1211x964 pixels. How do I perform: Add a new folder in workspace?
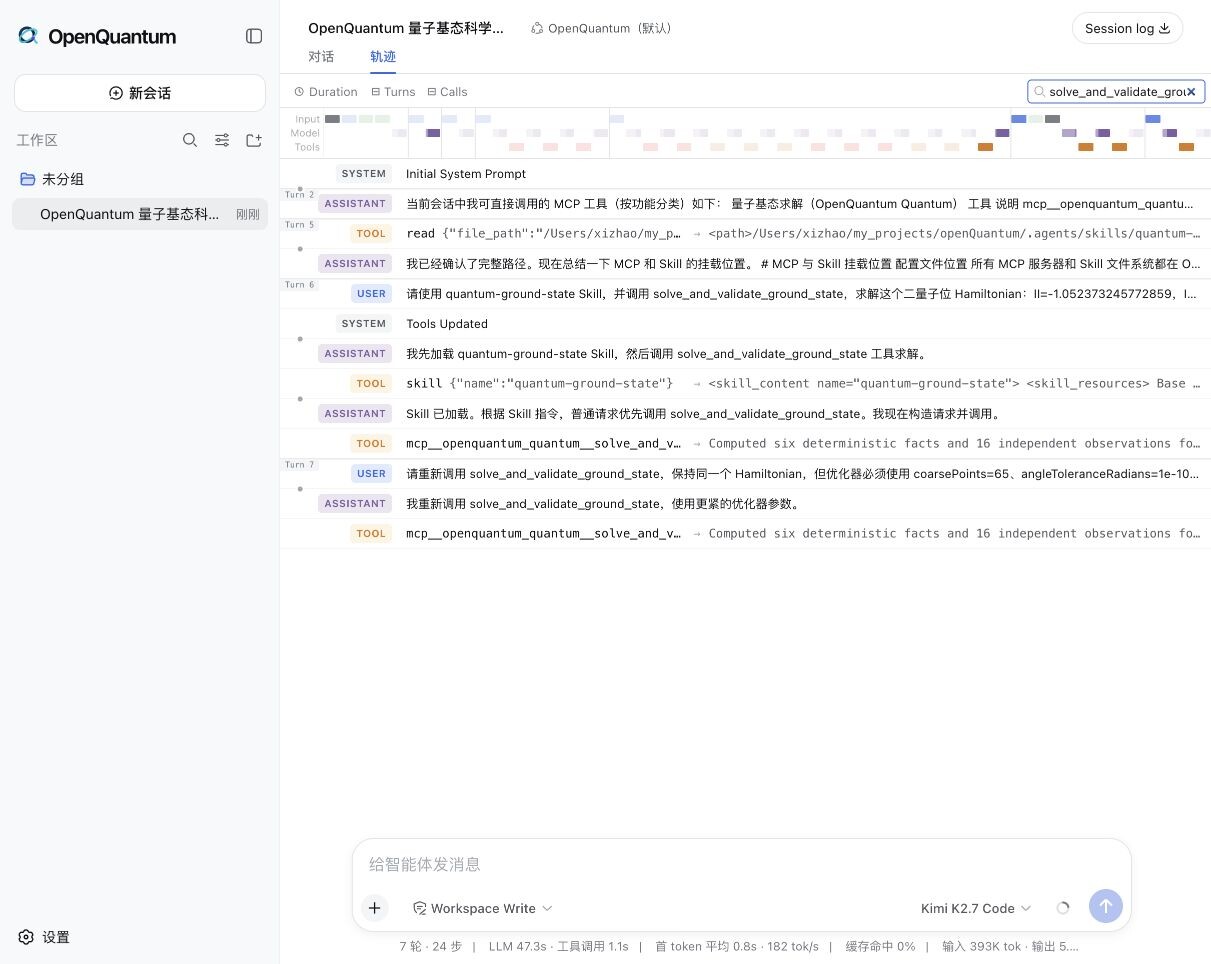254,140
